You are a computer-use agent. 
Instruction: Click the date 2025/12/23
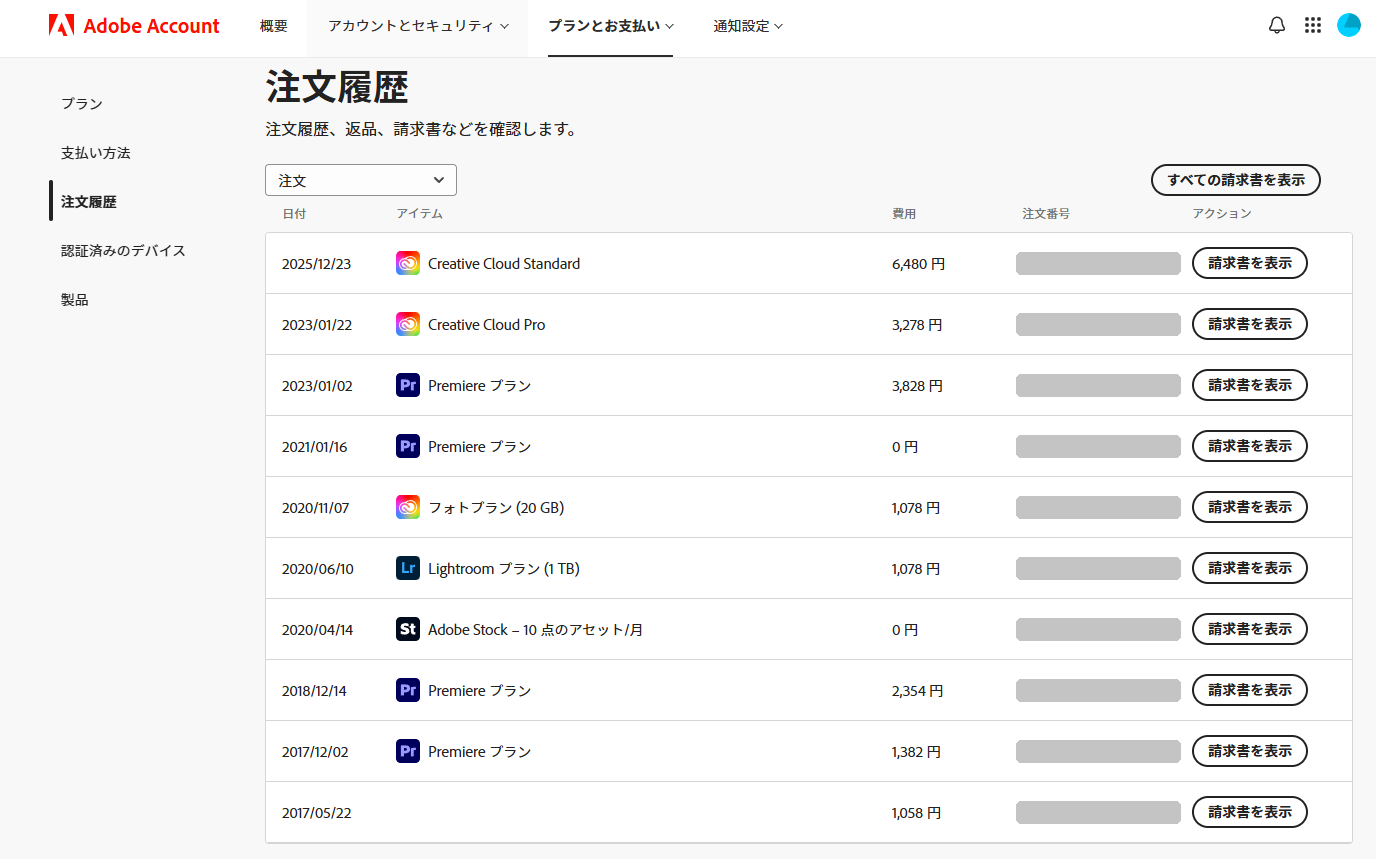tap(317, 264)
